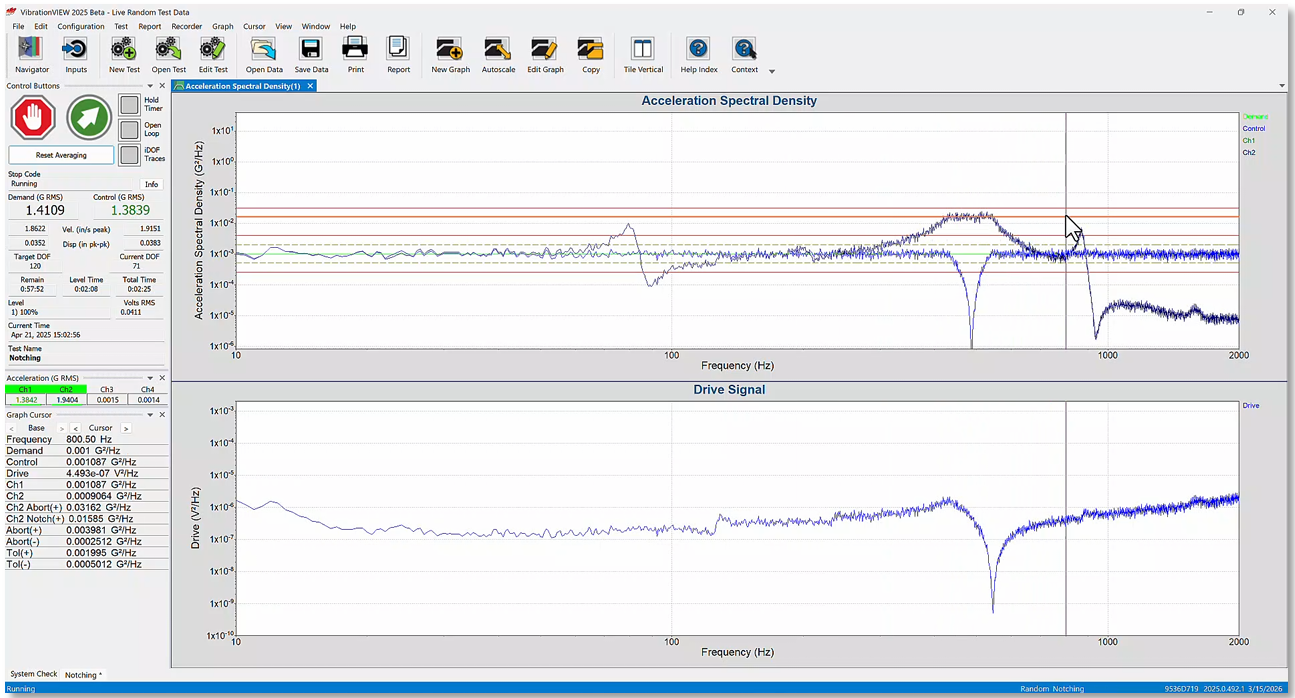
Task: Click the Report icon in toolbar
Action: pyautogui.click(x=398, y=55)
